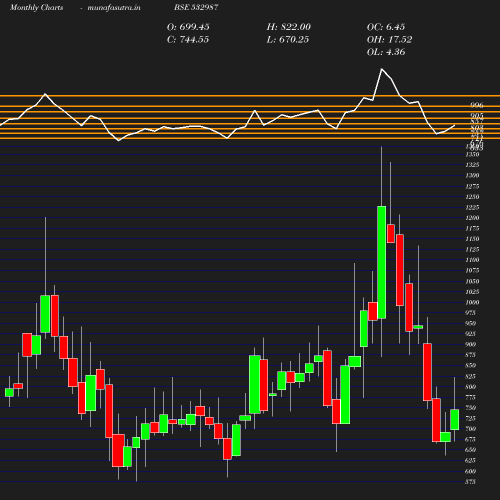Click the "BSE 532987" stock code
The height and width of the screenshot is (500, 500).
(196, 7)
